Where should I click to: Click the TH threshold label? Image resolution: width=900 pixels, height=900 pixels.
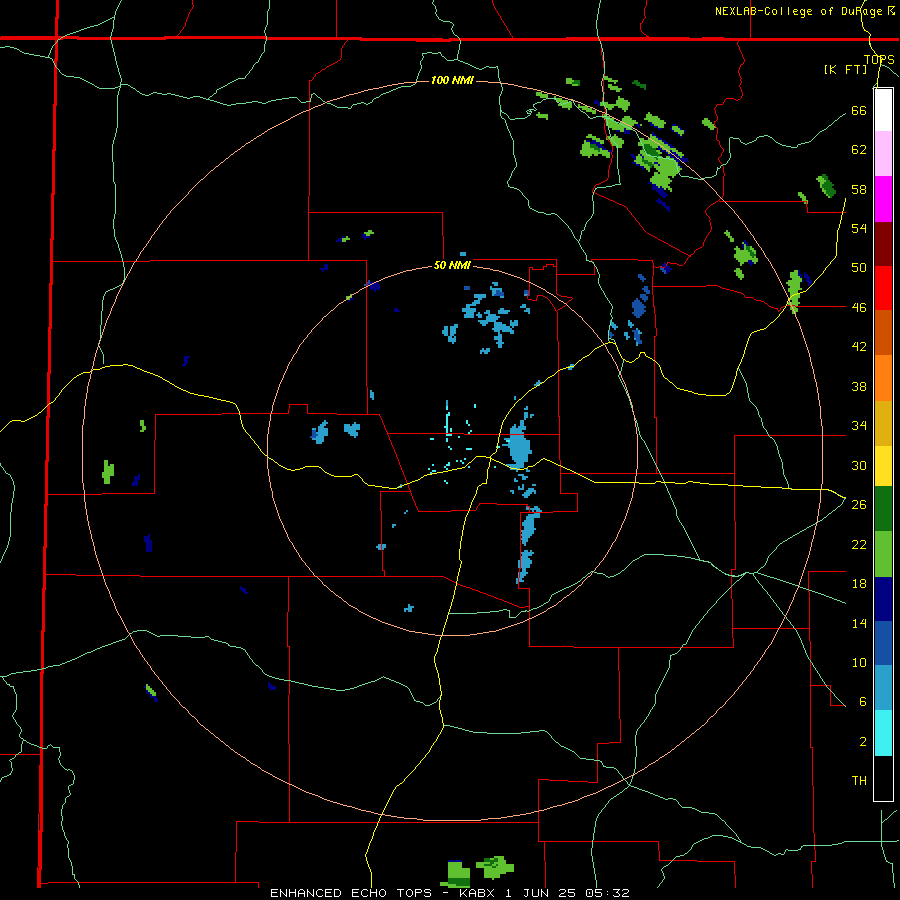[x=859, y=780]
